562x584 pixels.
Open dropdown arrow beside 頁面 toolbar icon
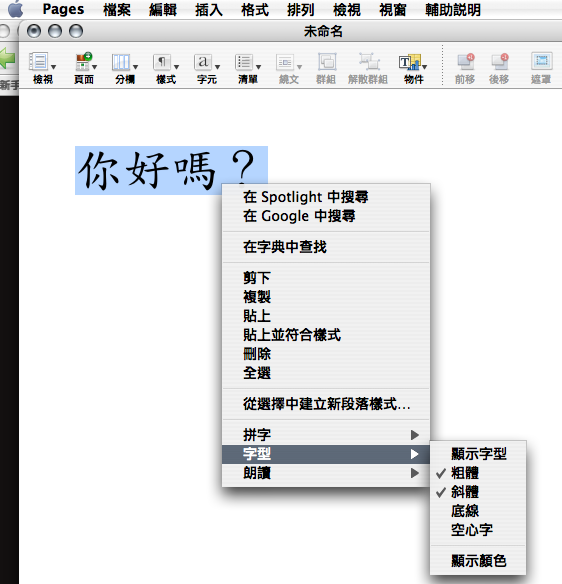click(94, 67)
